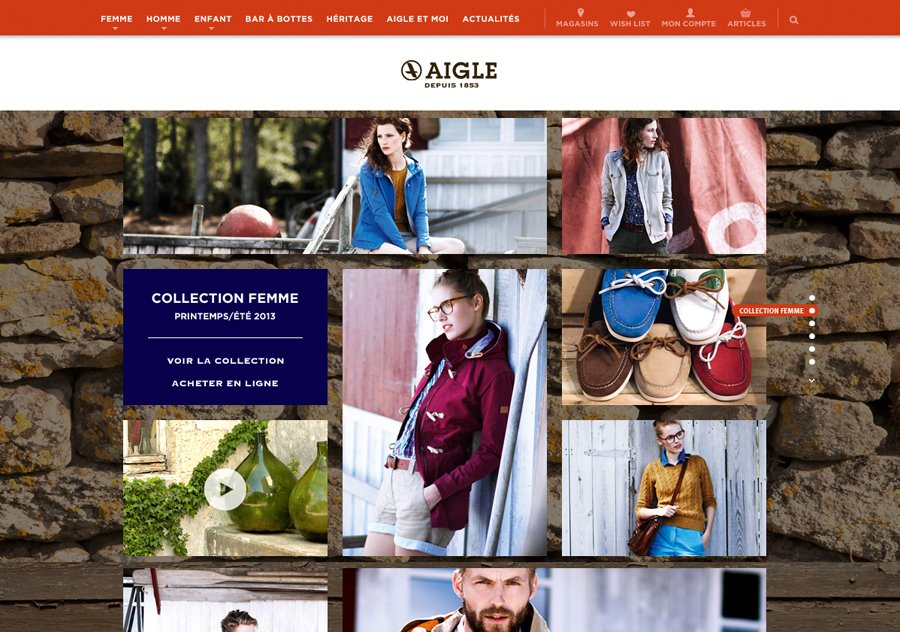The width and height of the screenshot is (900, 632).
Task: Select the last section dot in the side navigation
Action: 812,362
